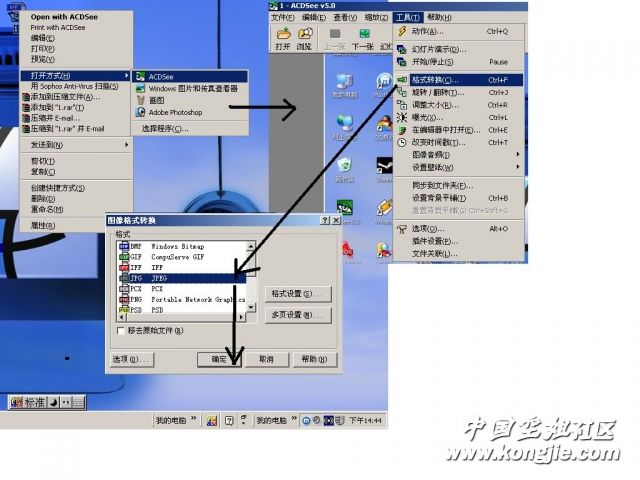This screenshot has height=480, width=640.
Task: Open the 查看(V) menu in ACDSee
Action: 345,17
